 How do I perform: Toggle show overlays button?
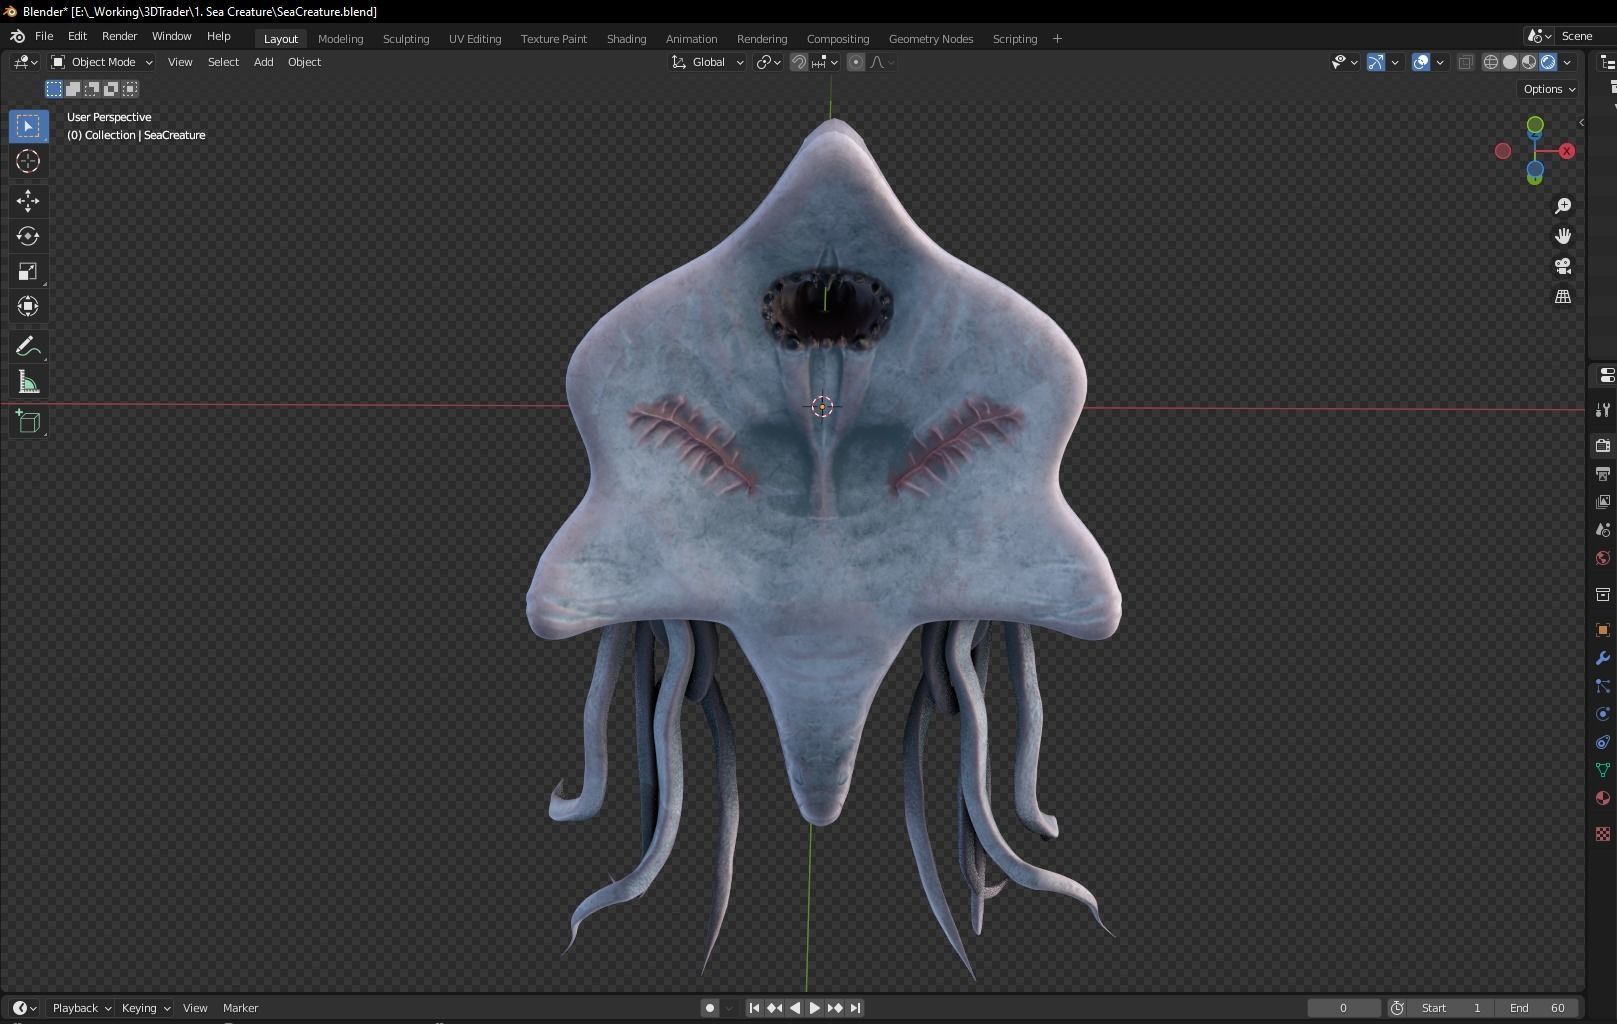(x=1421, y=62)
